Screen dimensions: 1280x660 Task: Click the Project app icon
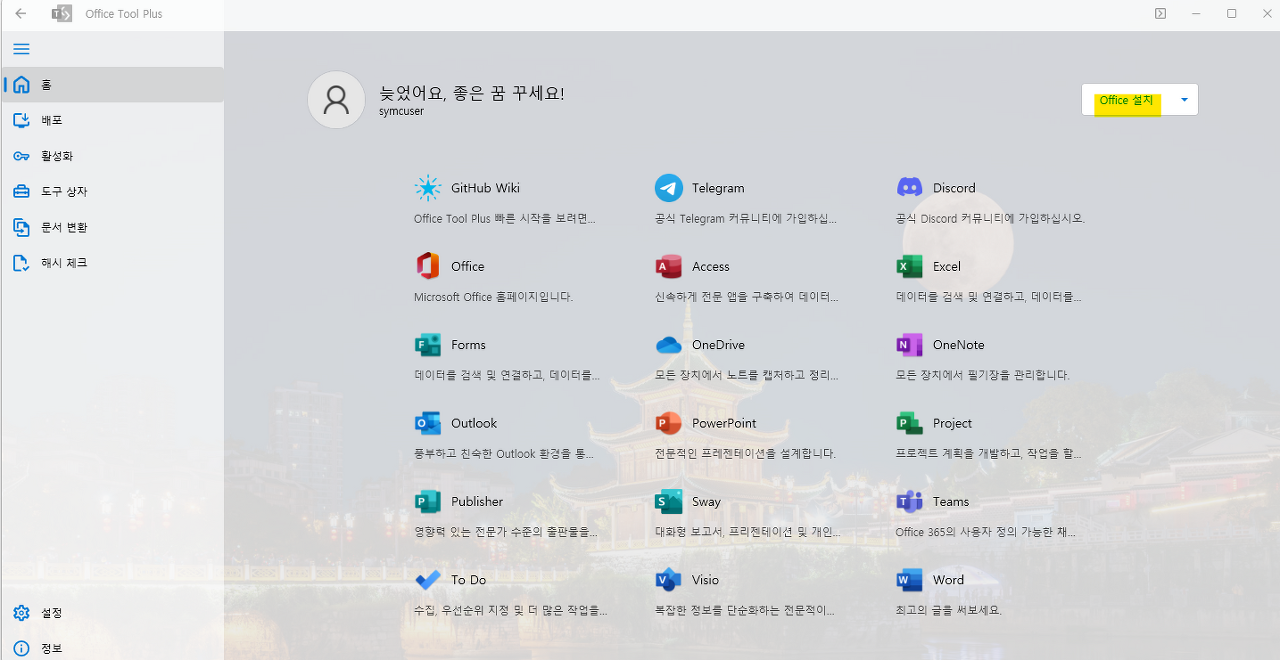[909, 423]
